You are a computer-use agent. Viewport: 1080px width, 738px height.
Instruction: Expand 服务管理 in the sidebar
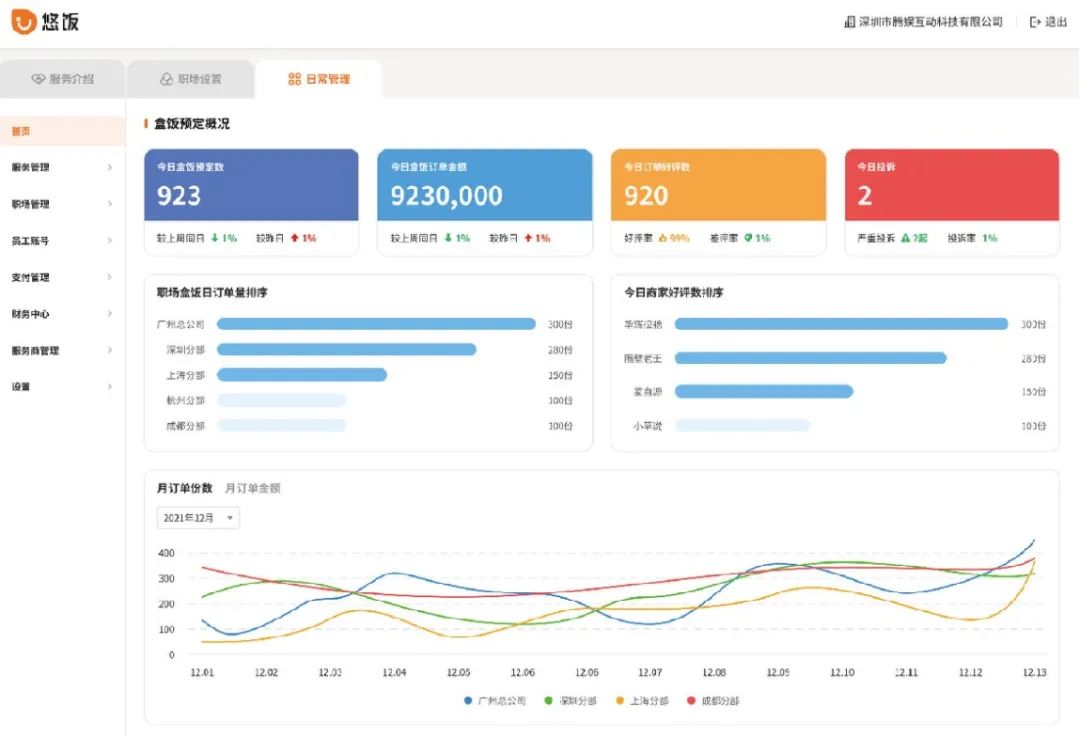[x=60, y=167]
